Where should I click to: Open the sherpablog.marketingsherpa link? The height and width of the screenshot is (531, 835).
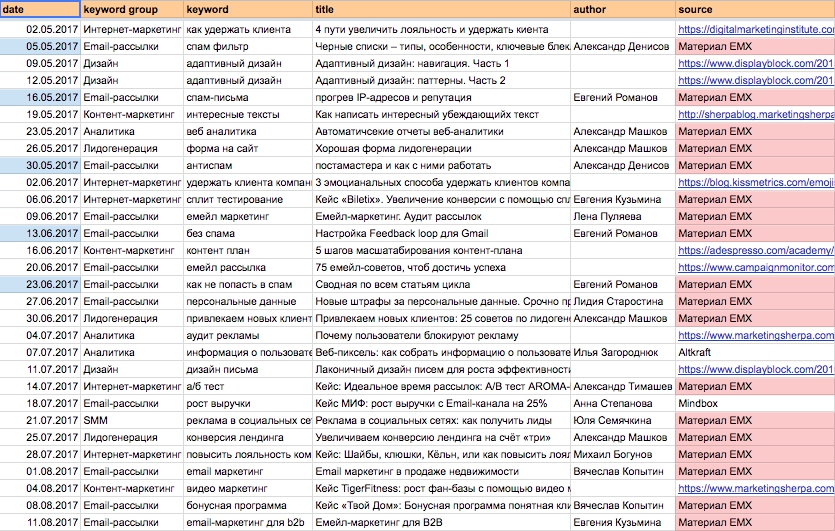click(756, 115)
